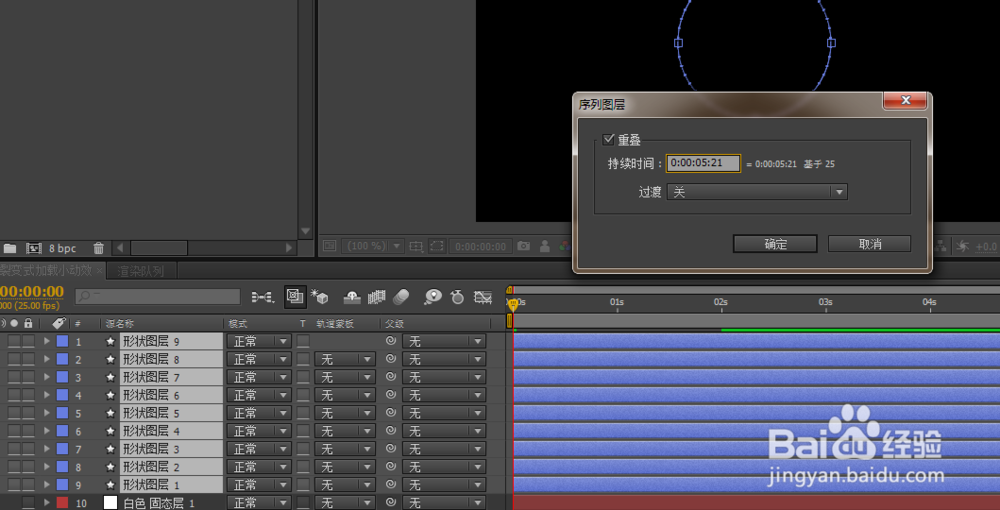Viewport: 1000px width, 510px height.
Task: Click the blue label swatch of 形状图层 9
Action: (62, 341)
